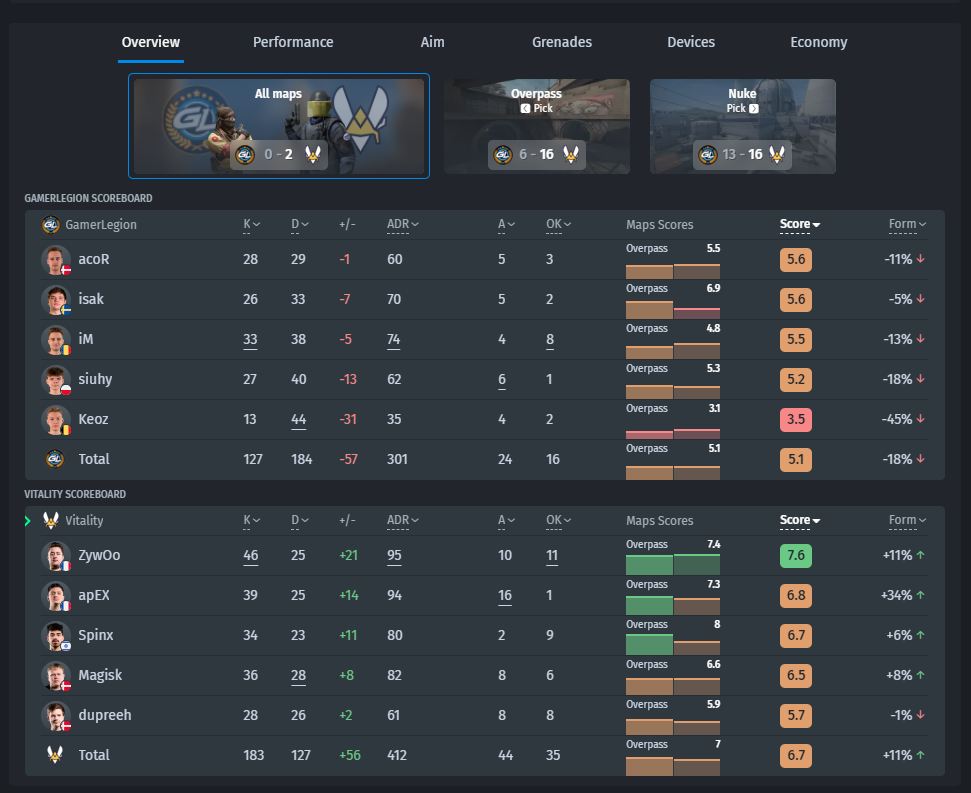
Task: Open isak player name link
Action: [x=91, y=299]
